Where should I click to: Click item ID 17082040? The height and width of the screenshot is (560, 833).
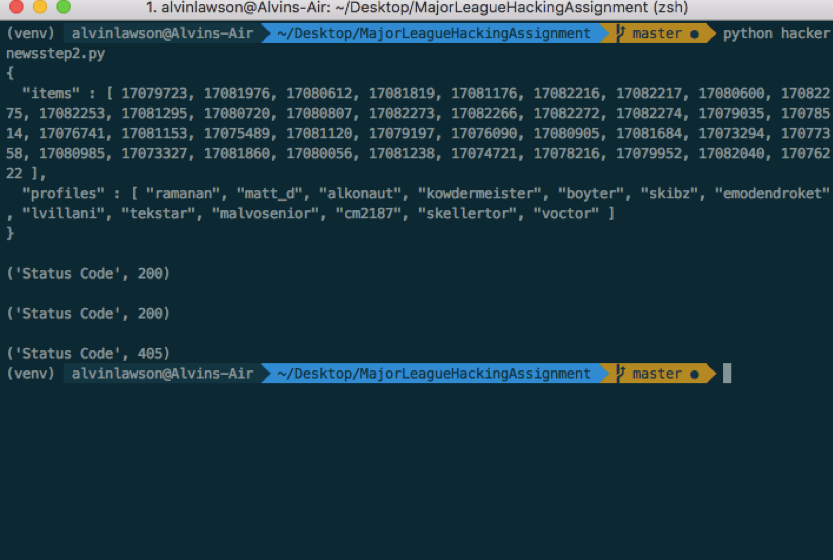click(731, 154)
